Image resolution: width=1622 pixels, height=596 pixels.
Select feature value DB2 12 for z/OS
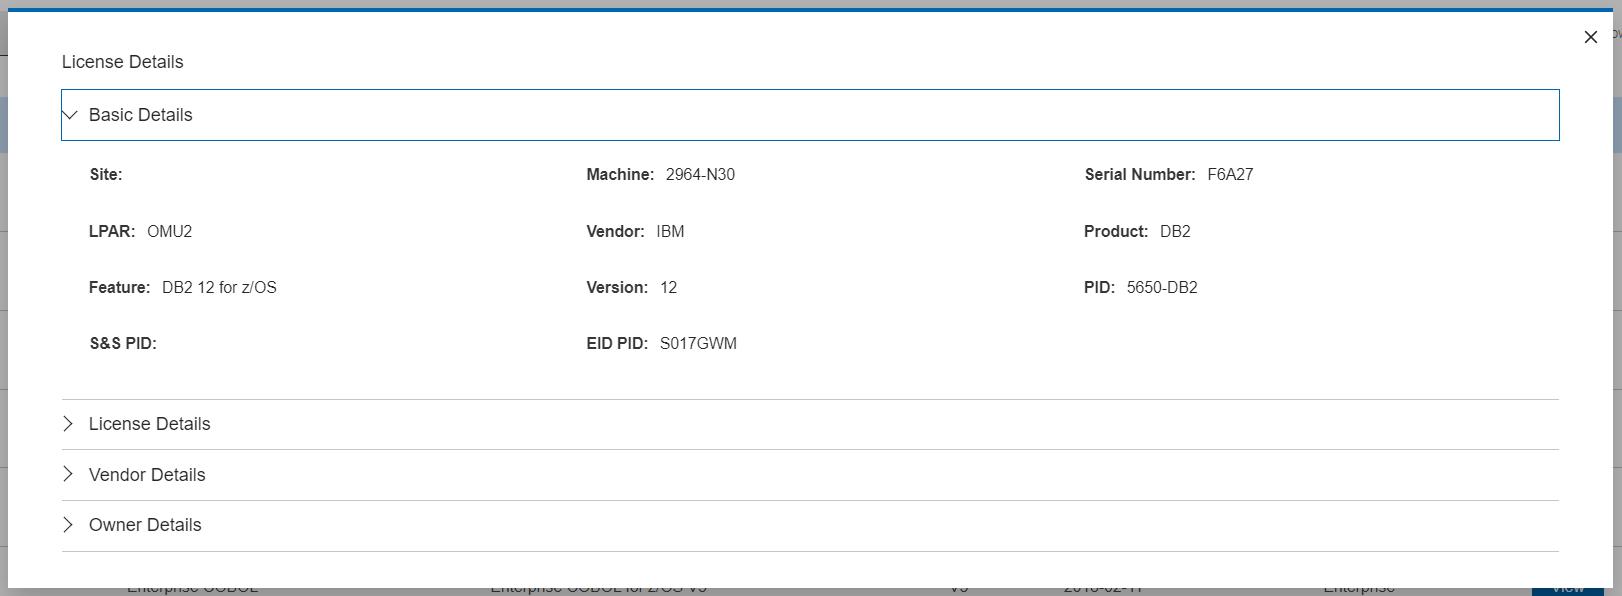[219, 287]
